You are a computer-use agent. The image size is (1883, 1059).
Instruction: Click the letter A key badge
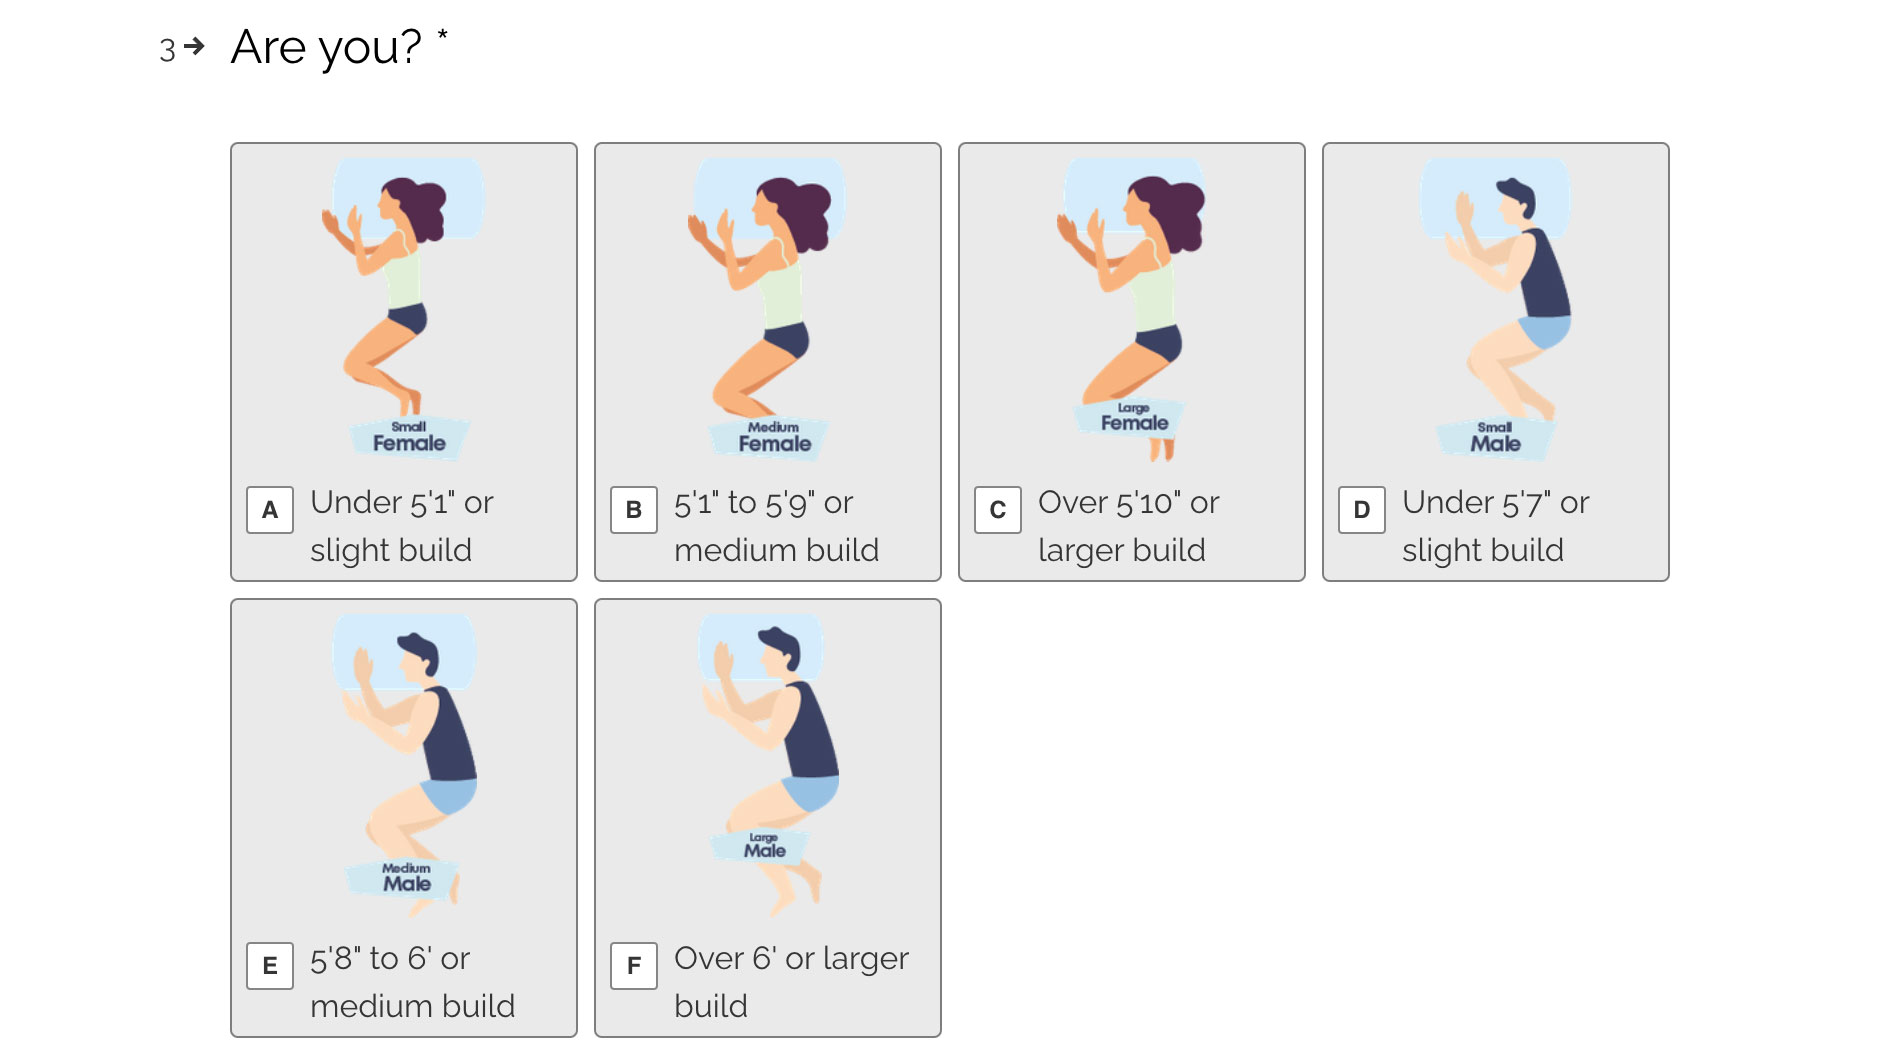point(270,510)
